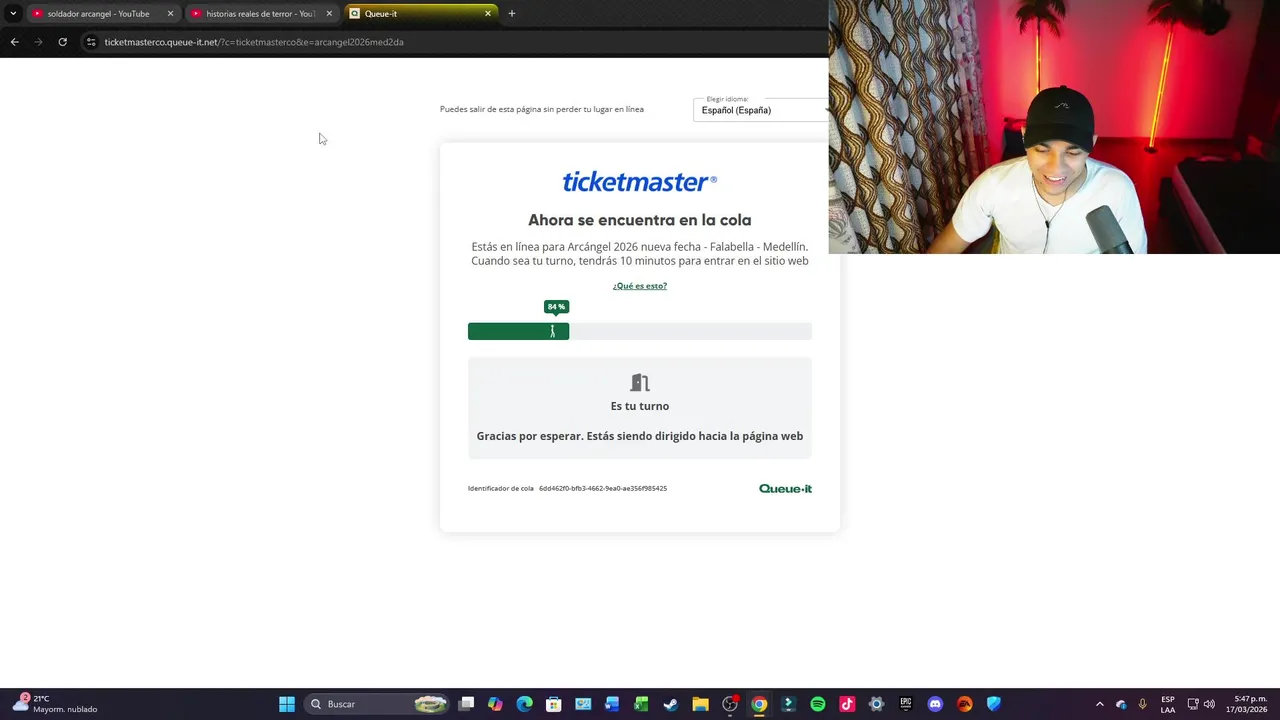Screen dimensions: 1280x720
Task: Click the microphone tray icon
Action: point(1143,704)
